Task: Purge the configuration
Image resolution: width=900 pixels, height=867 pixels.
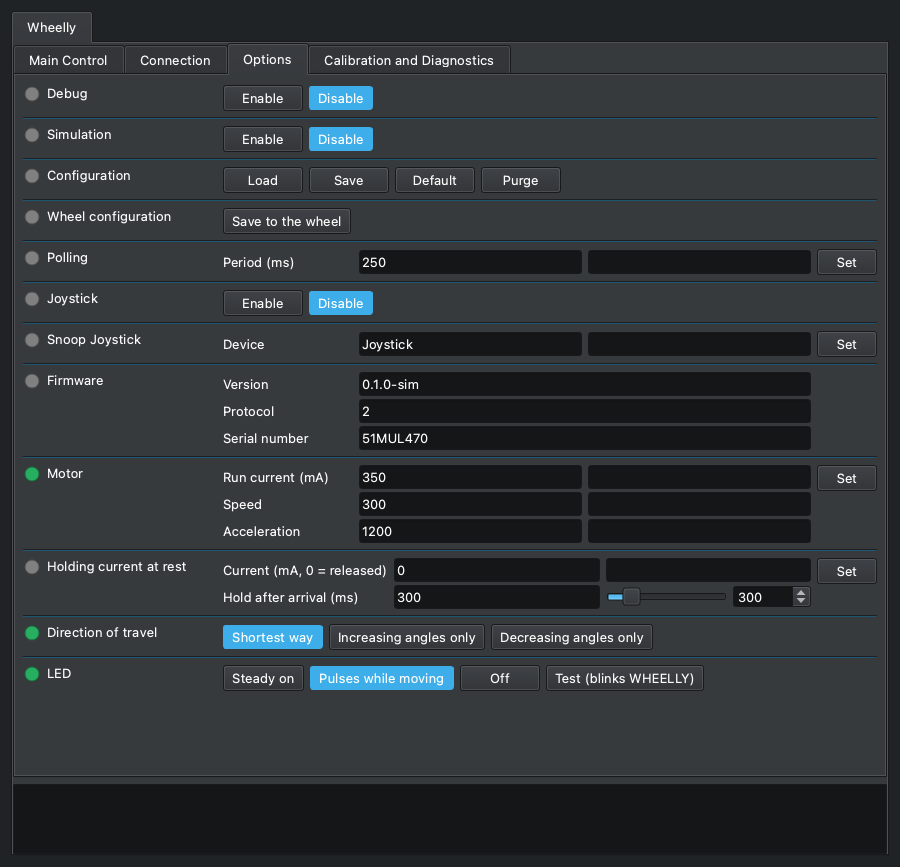Action: coord(521,180)
